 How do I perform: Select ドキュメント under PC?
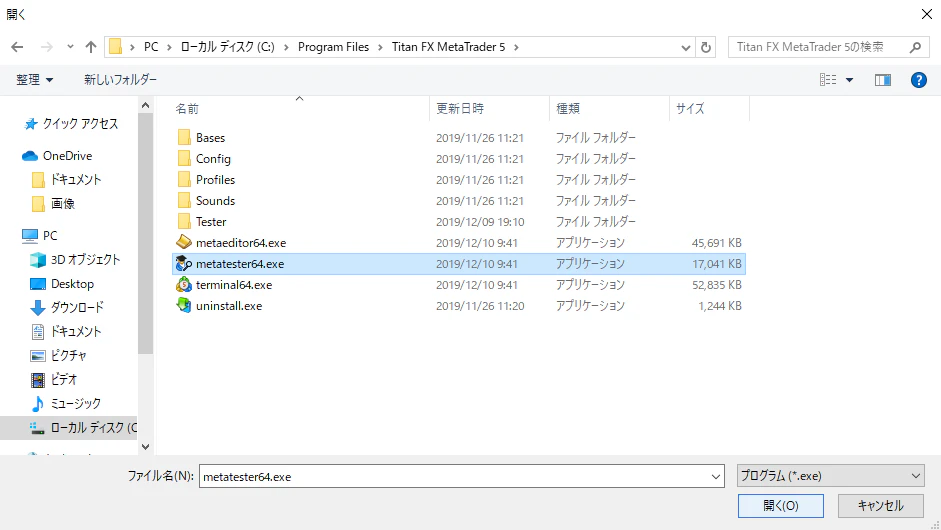click(x=76, y=332)
